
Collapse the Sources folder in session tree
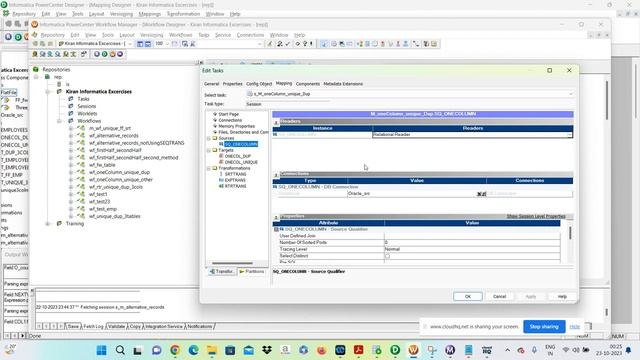[209, 138]
